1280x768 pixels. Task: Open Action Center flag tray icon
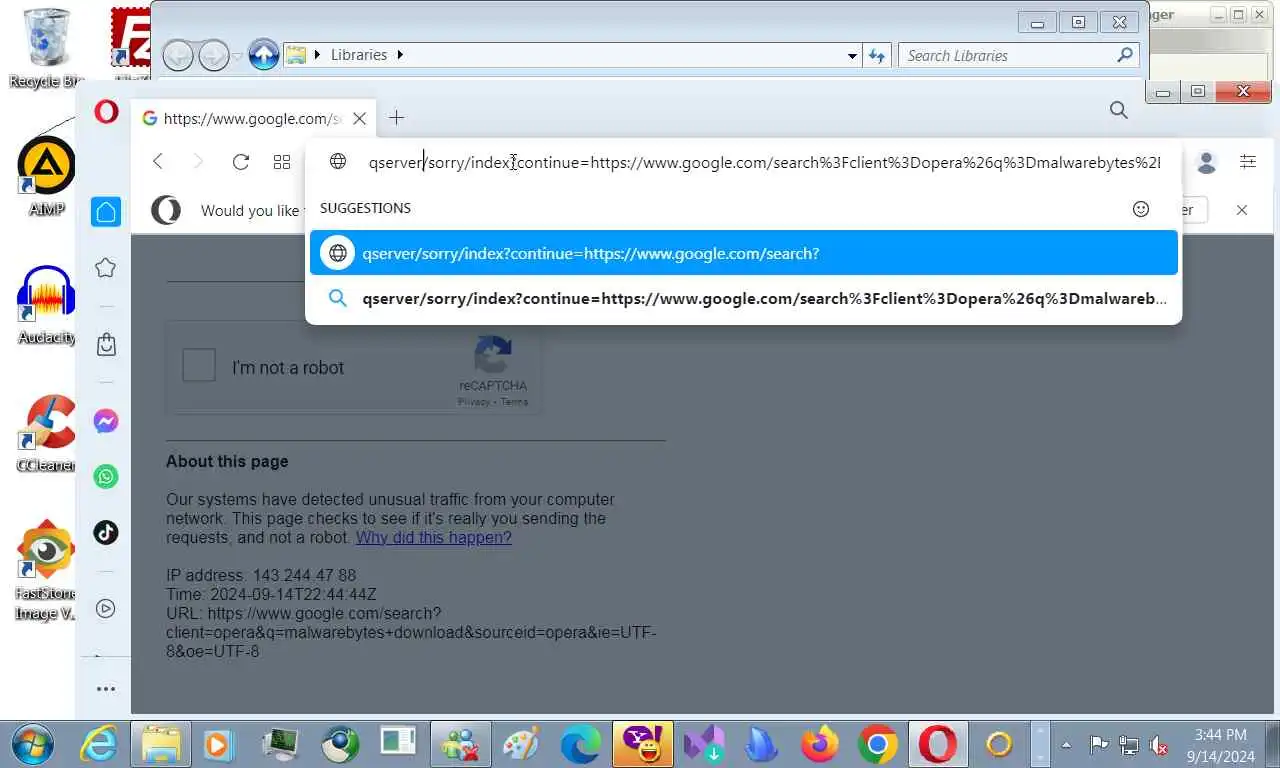(1098, 745)
